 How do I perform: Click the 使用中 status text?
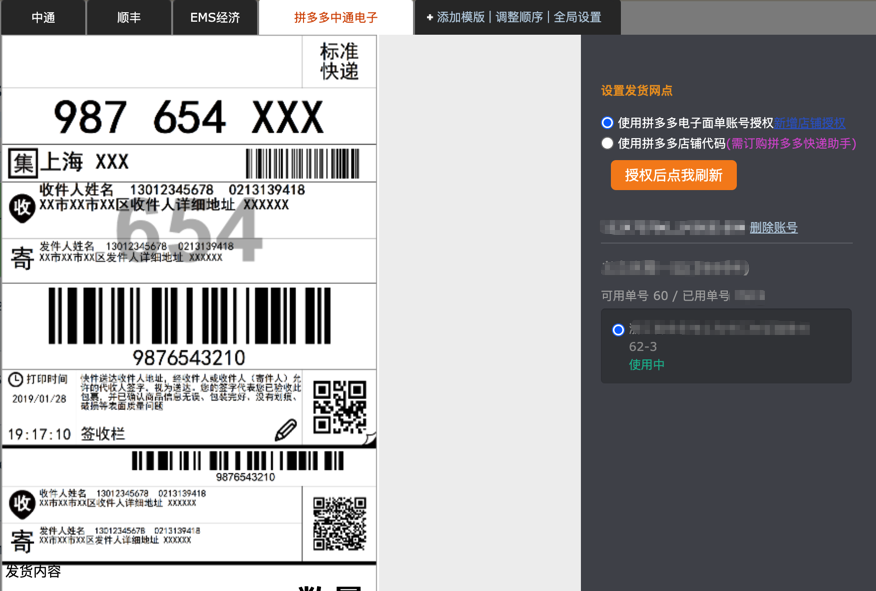[x=647, y=365]
